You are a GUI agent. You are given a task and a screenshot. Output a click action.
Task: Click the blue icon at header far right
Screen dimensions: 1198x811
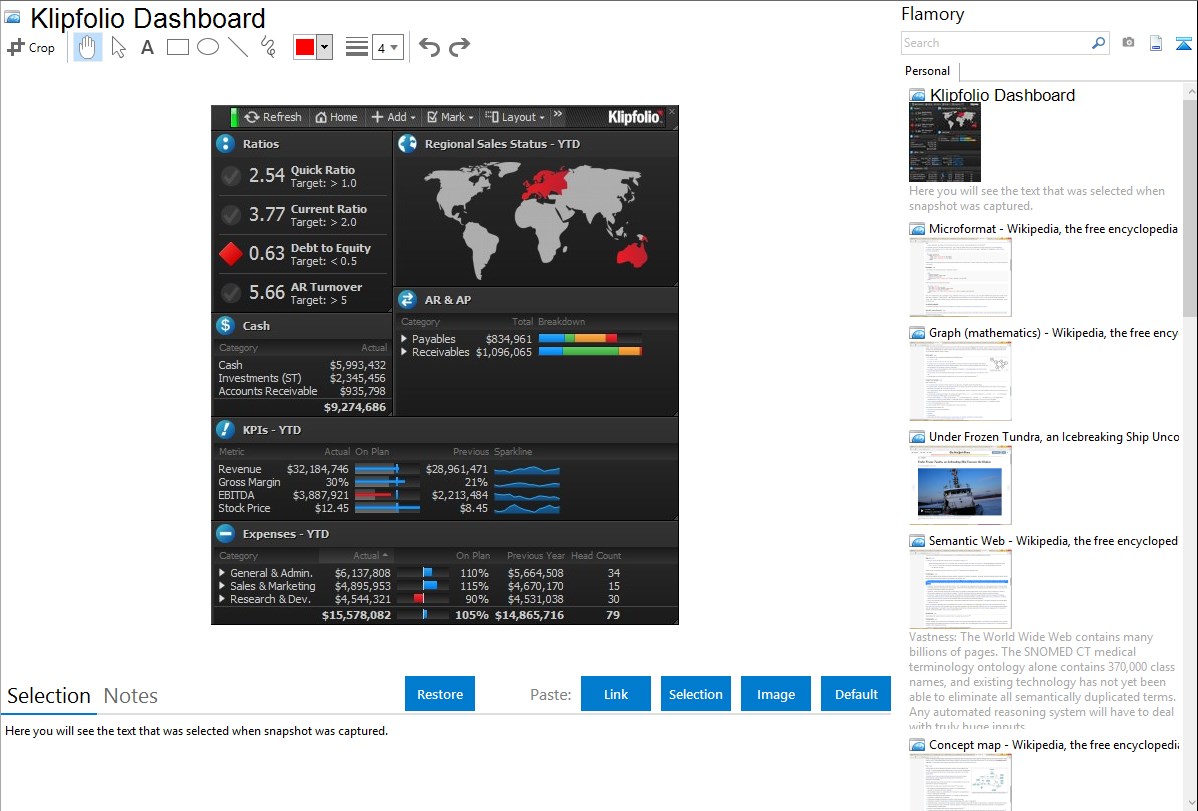(1183, 43)
